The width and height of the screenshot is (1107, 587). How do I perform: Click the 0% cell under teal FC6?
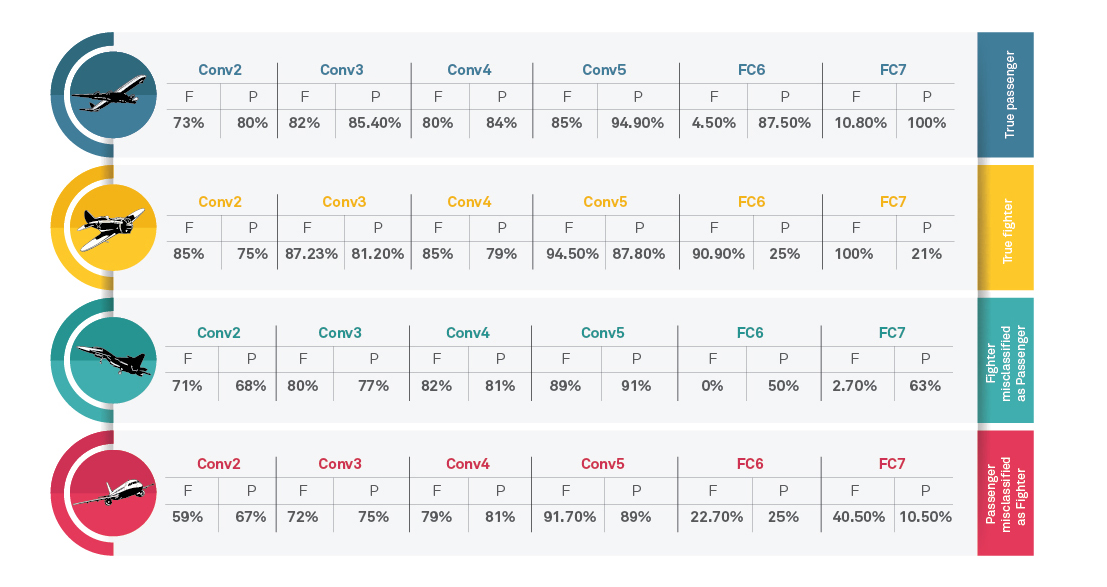pos(713,386)
